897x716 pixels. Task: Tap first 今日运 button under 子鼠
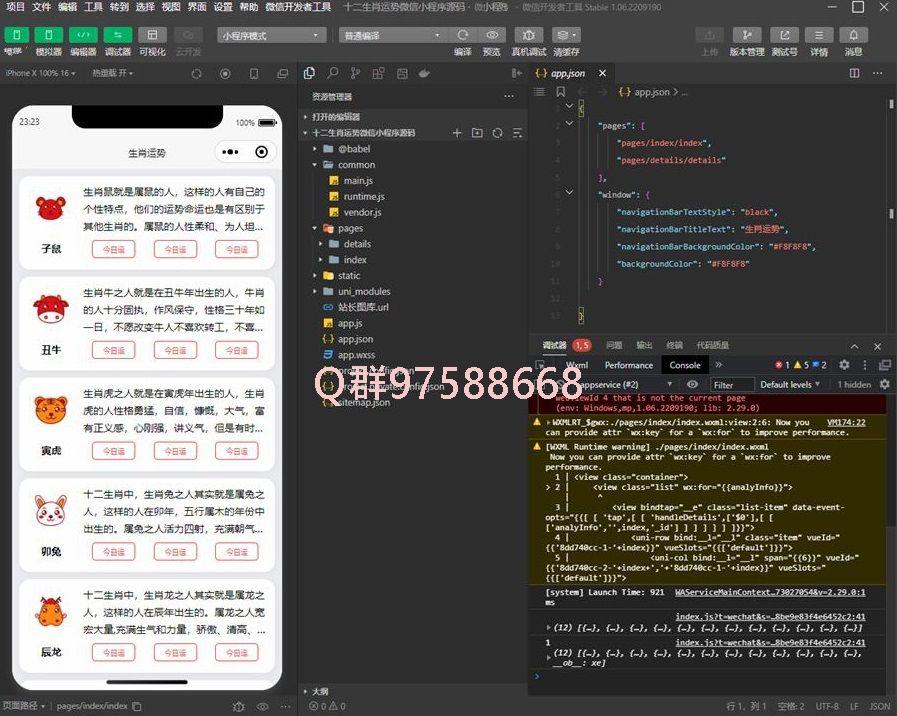pyautogui.click(x=113, y=249)
